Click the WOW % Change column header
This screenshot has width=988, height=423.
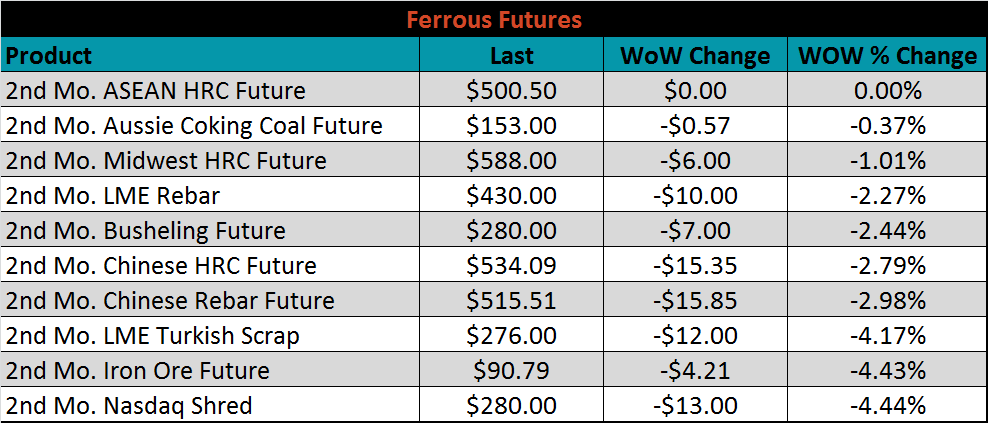pyautogui.click(x=887, y=55)
